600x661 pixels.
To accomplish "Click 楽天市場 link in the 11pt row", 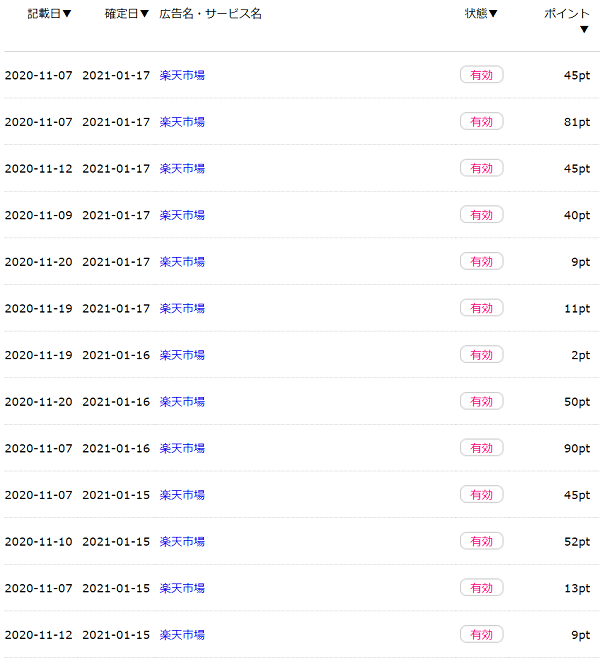I will coord(182,309).
